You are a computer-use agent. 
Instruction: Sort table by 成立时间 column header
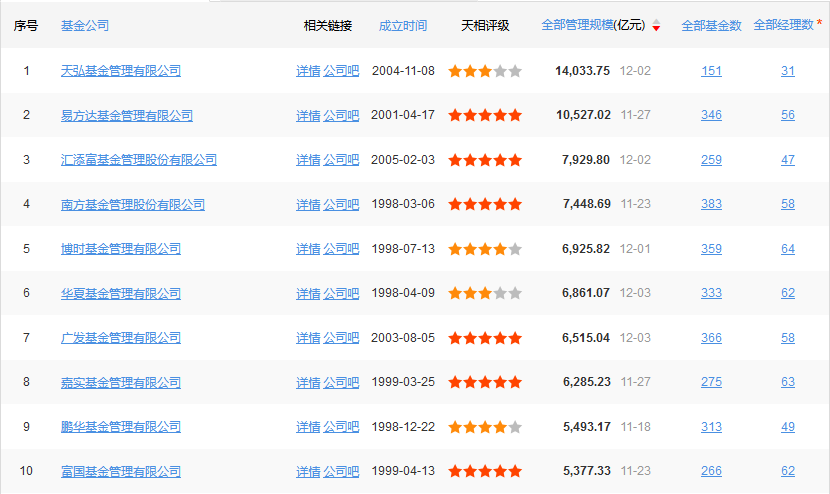pyautogui.click(x=403, y=25)
